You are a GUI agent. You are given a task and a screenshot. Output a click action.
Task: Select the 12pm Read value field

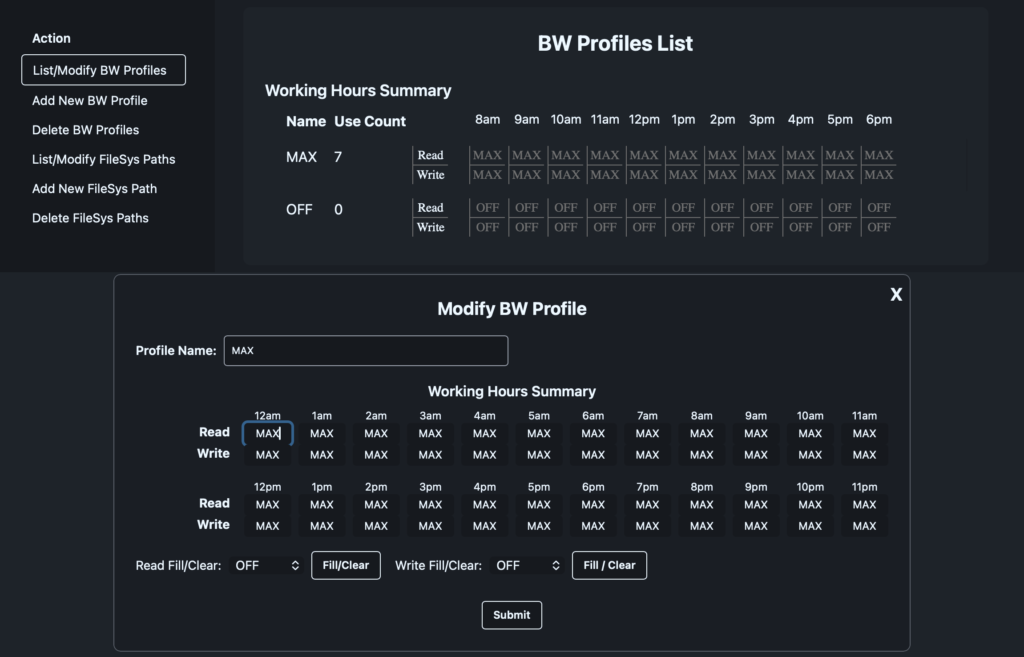coord(267,505)
